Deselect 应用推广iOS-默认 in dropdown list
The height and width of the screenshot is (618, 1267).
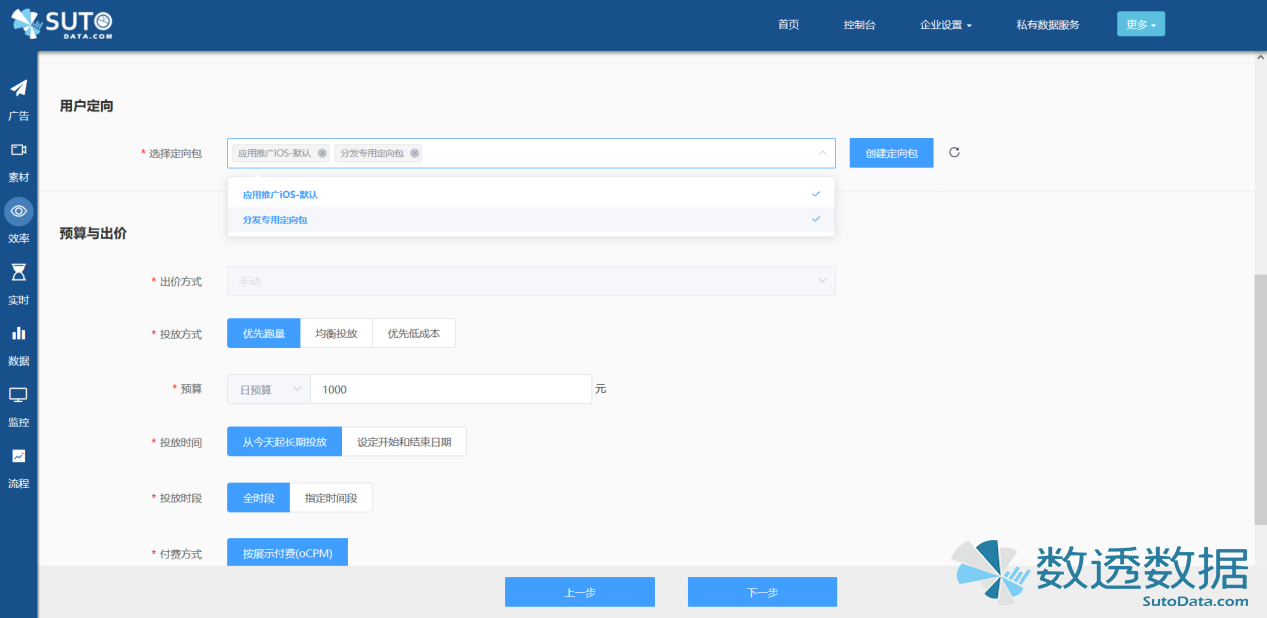point(530,194)
